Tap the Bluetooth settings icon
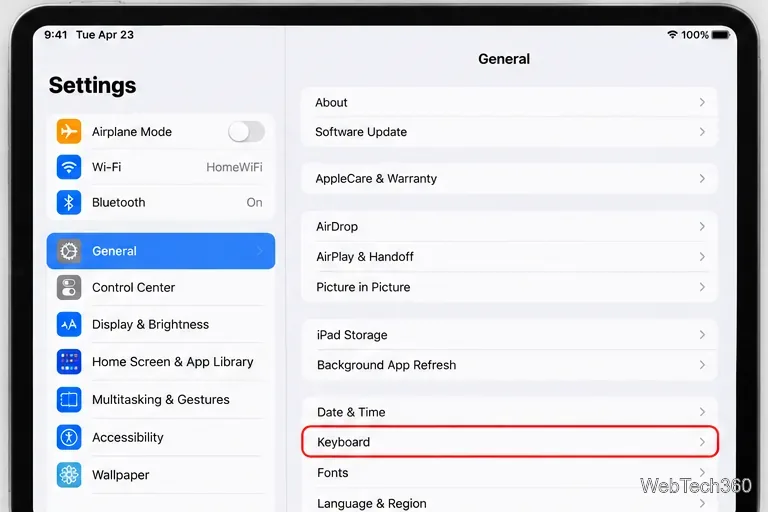This screenshot has width=768, height=512. pos(69,202)
